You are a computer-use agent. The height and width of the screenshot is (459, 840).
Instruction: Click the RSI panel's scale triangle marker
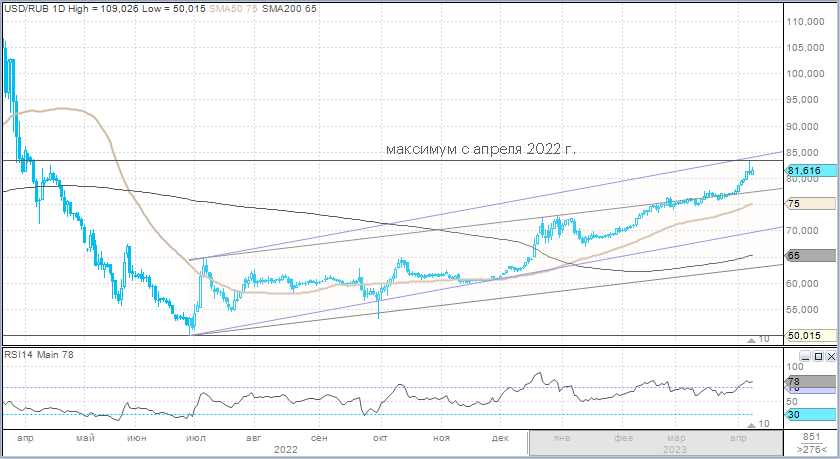[752, 424]
